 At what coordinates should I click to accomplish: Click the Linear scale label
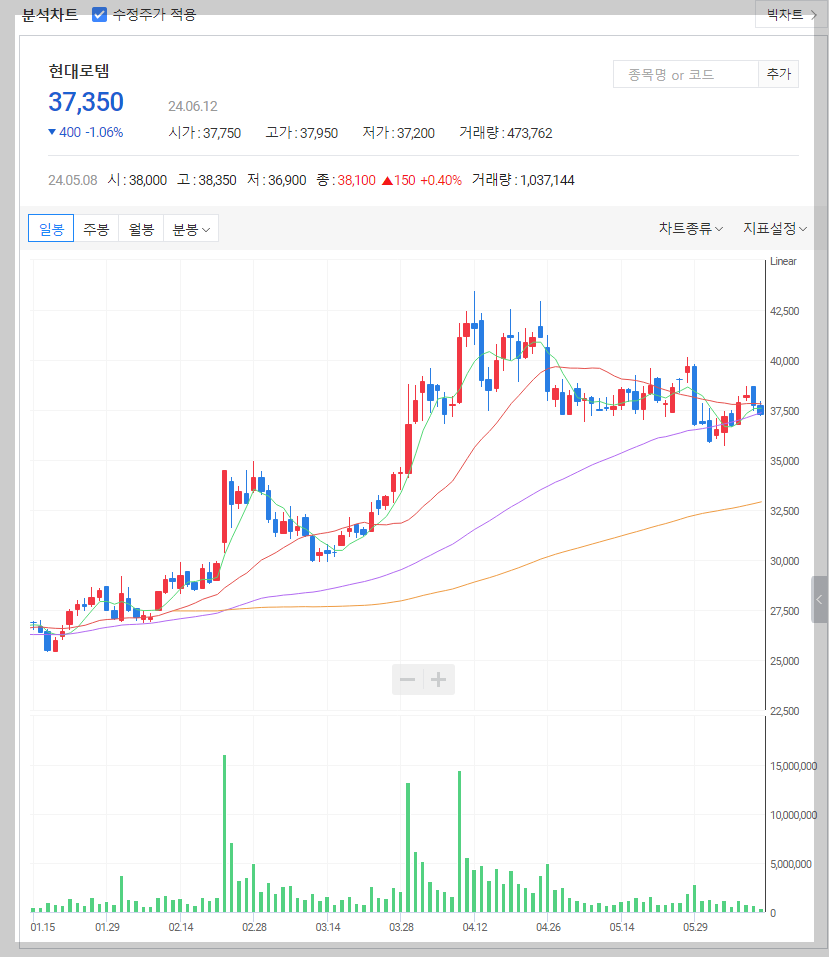(x=783, y=261)
